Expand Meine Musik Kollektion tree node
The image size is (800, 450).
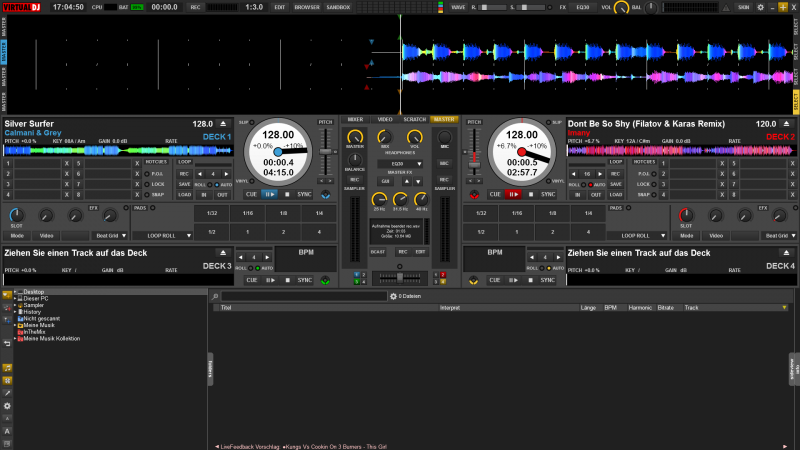pos(15,338)
